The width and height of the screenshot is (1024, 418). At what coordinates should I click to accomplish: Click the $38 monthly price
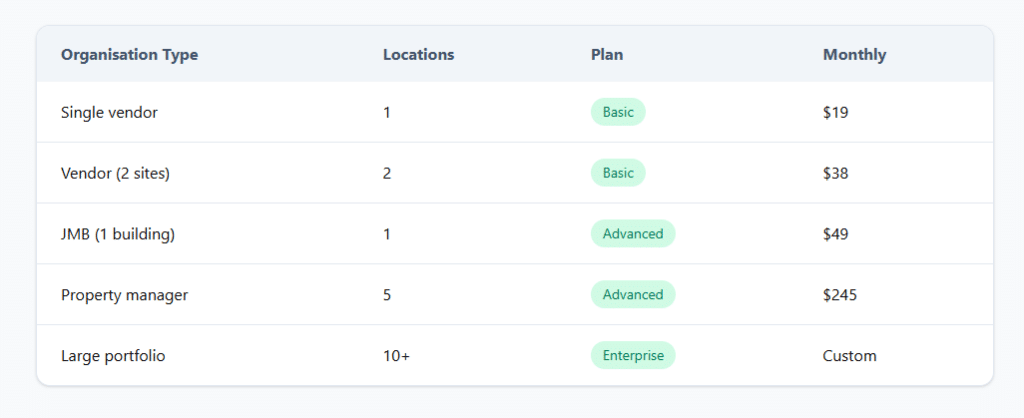[836, 173]
